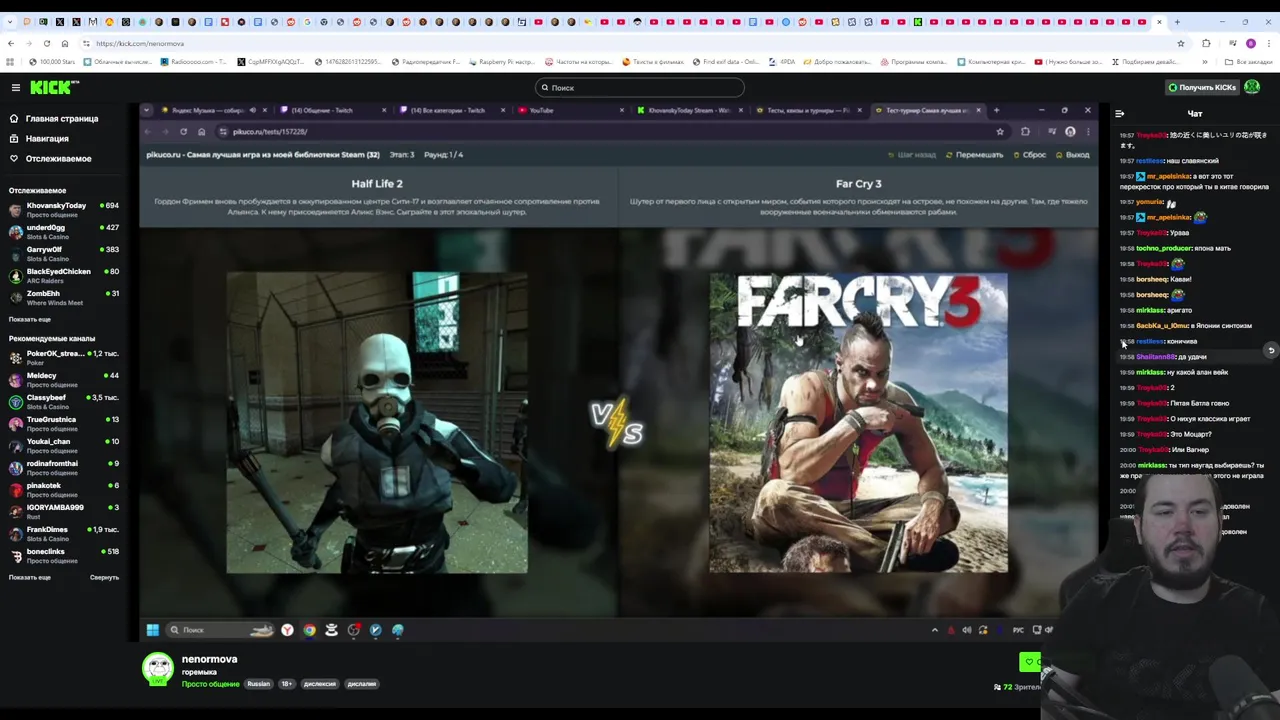Open Classybeef recommended channel

click(64, 402)
